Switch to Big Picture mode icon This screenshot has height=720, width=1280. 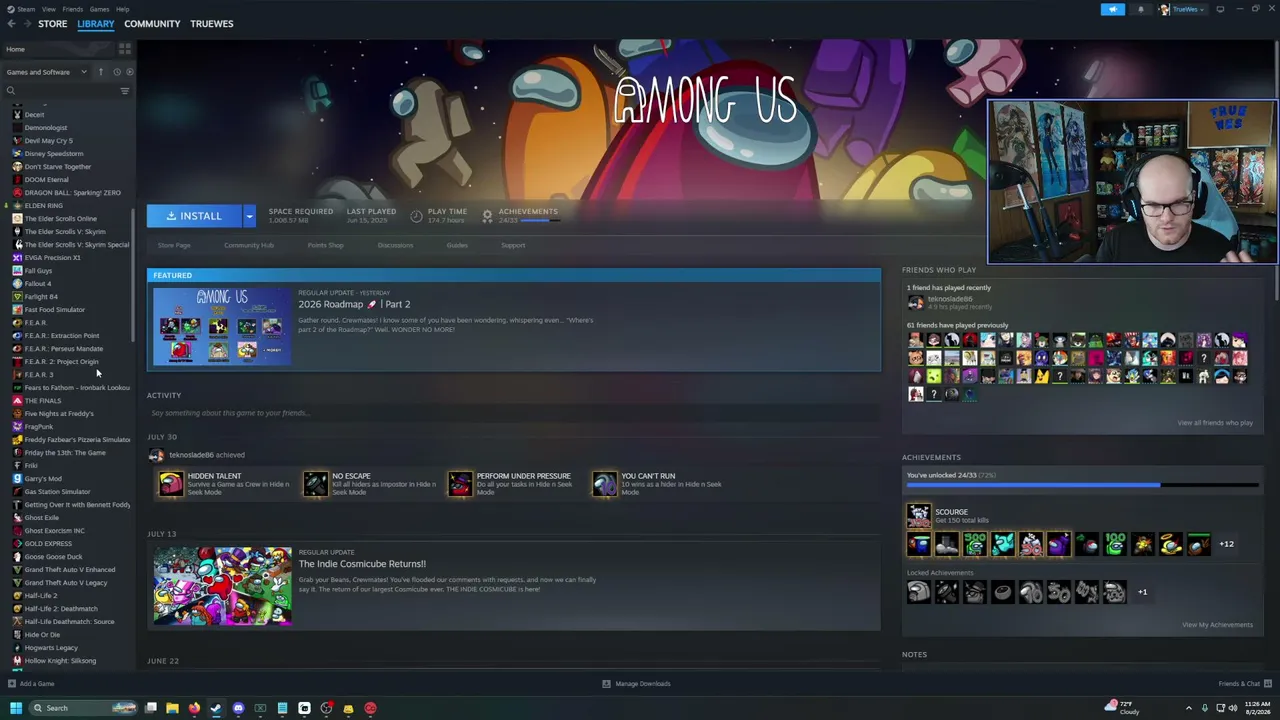tap(1220, 9)
